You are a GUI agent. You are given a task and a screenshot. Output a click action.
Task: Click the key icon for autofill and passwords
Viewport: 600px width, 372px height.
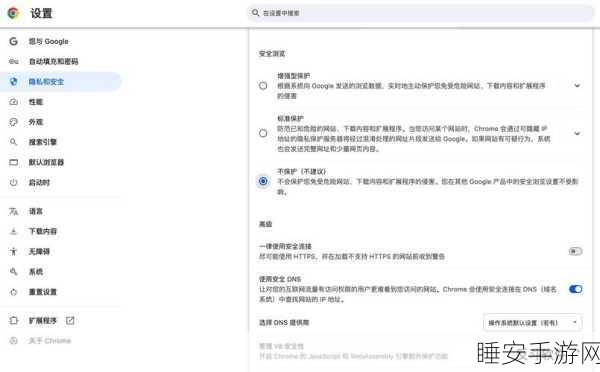[x=13, y=61]
